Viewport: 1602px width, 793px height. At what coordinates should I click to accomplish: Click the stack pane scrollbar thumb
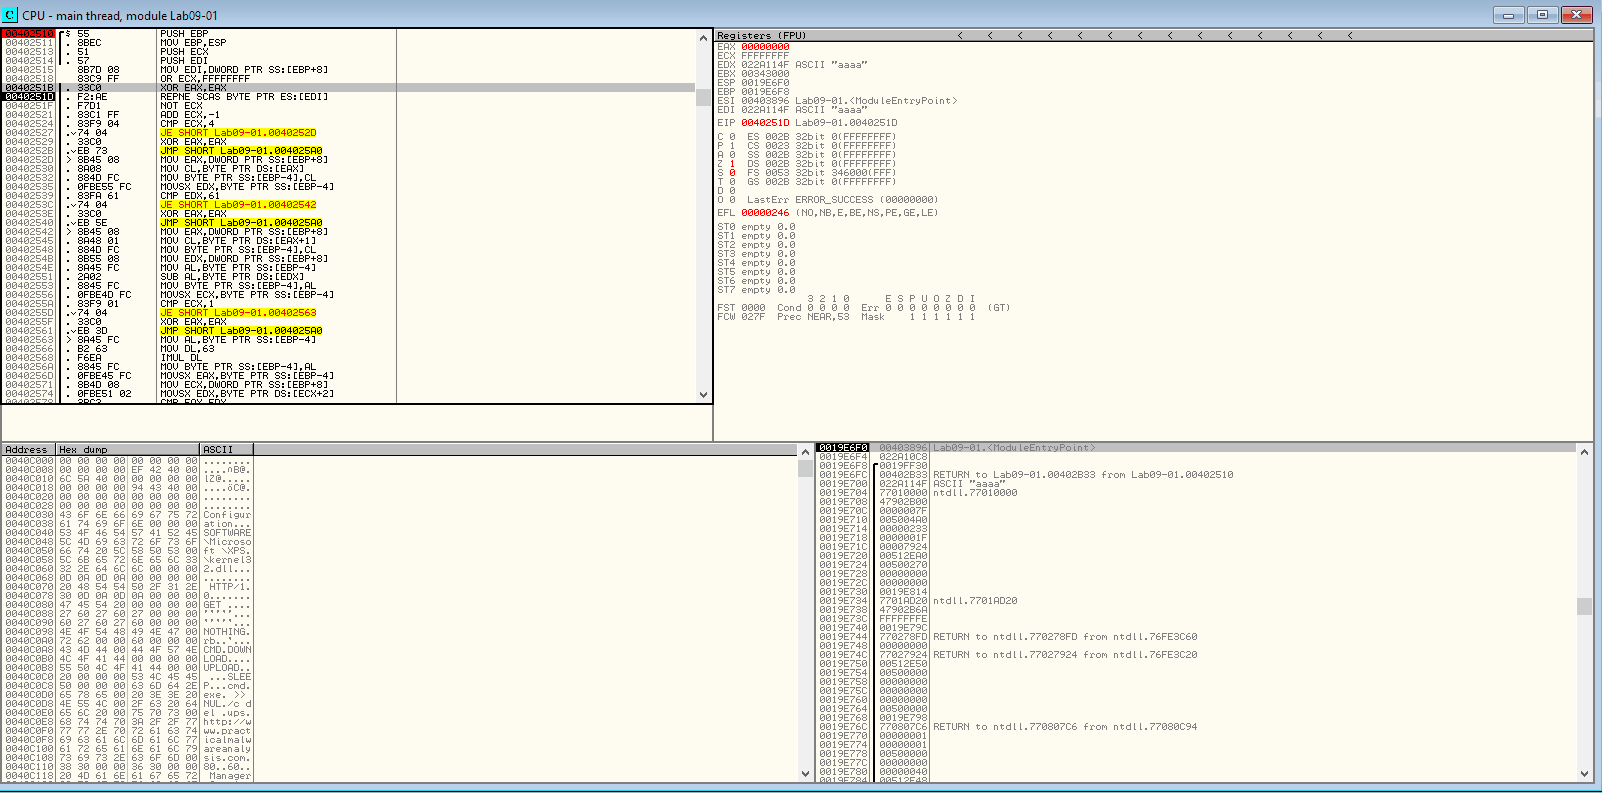point(1584,606)
